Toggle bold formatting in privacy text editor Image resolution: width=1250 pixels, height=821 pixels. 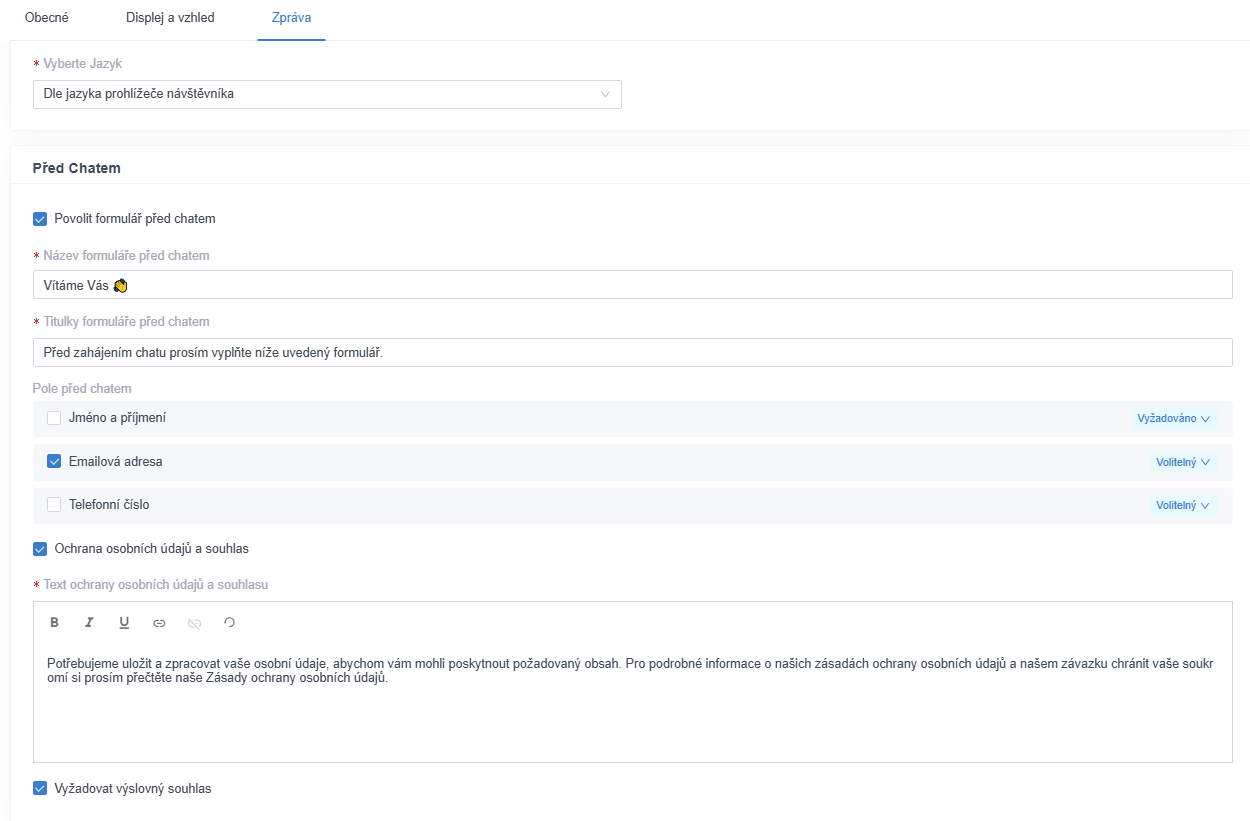(x=55, y=623)
